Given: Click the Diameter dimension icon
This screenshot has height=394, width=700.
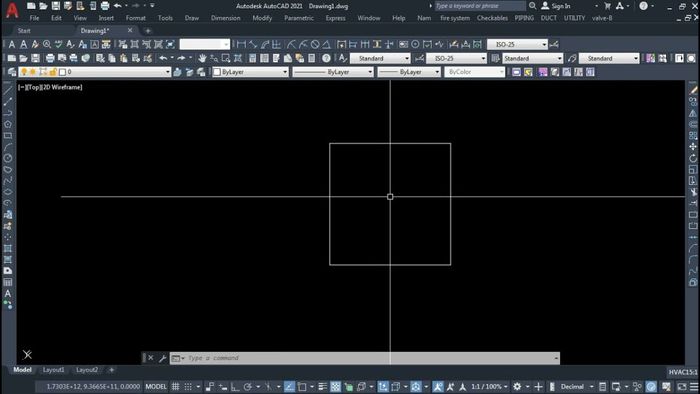Looking at the screenshot, I should point(315,44).
